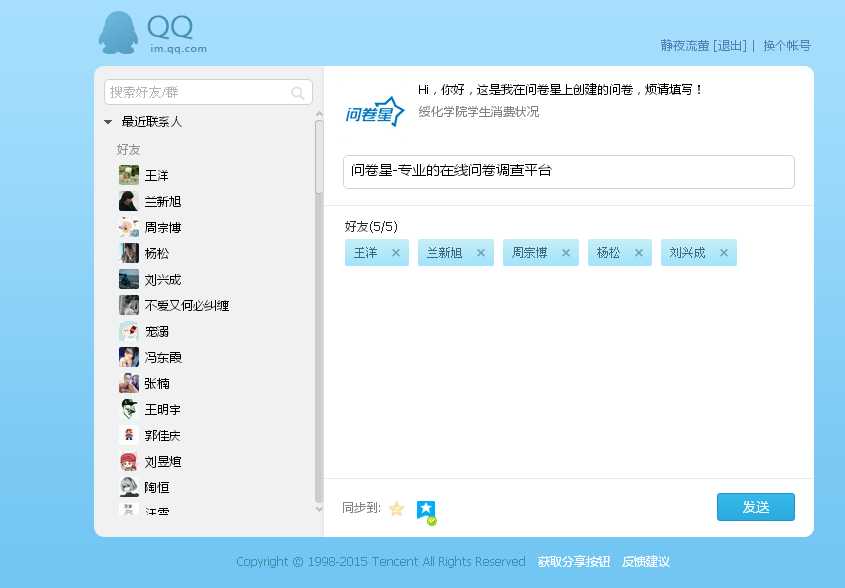Click the message text field 问卷星-专业的在线问卷调查平台
Image resolution: width=845 pixels, height=588 pixels.
point(569,172)
